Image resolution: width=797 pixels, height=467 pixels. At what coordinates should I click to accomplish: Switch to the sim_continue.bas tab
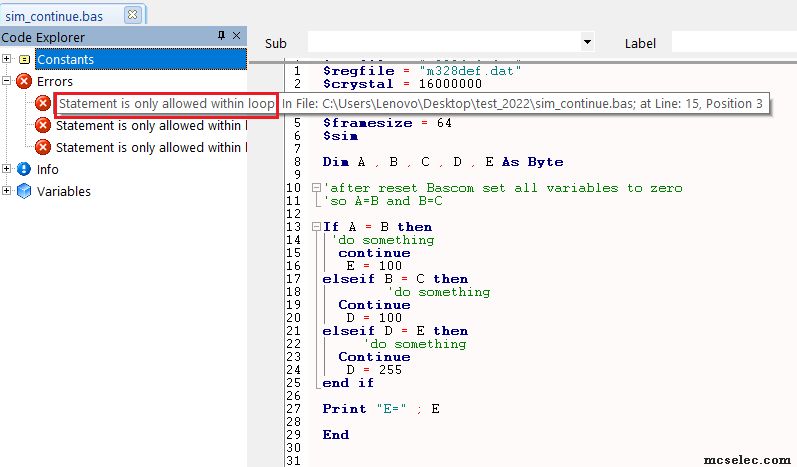tap(54, 16)
